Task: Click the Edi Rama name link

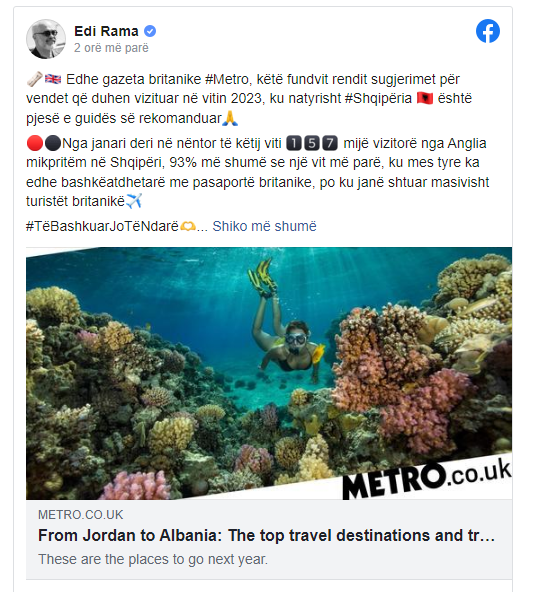Action: click(x=106, y=31)
